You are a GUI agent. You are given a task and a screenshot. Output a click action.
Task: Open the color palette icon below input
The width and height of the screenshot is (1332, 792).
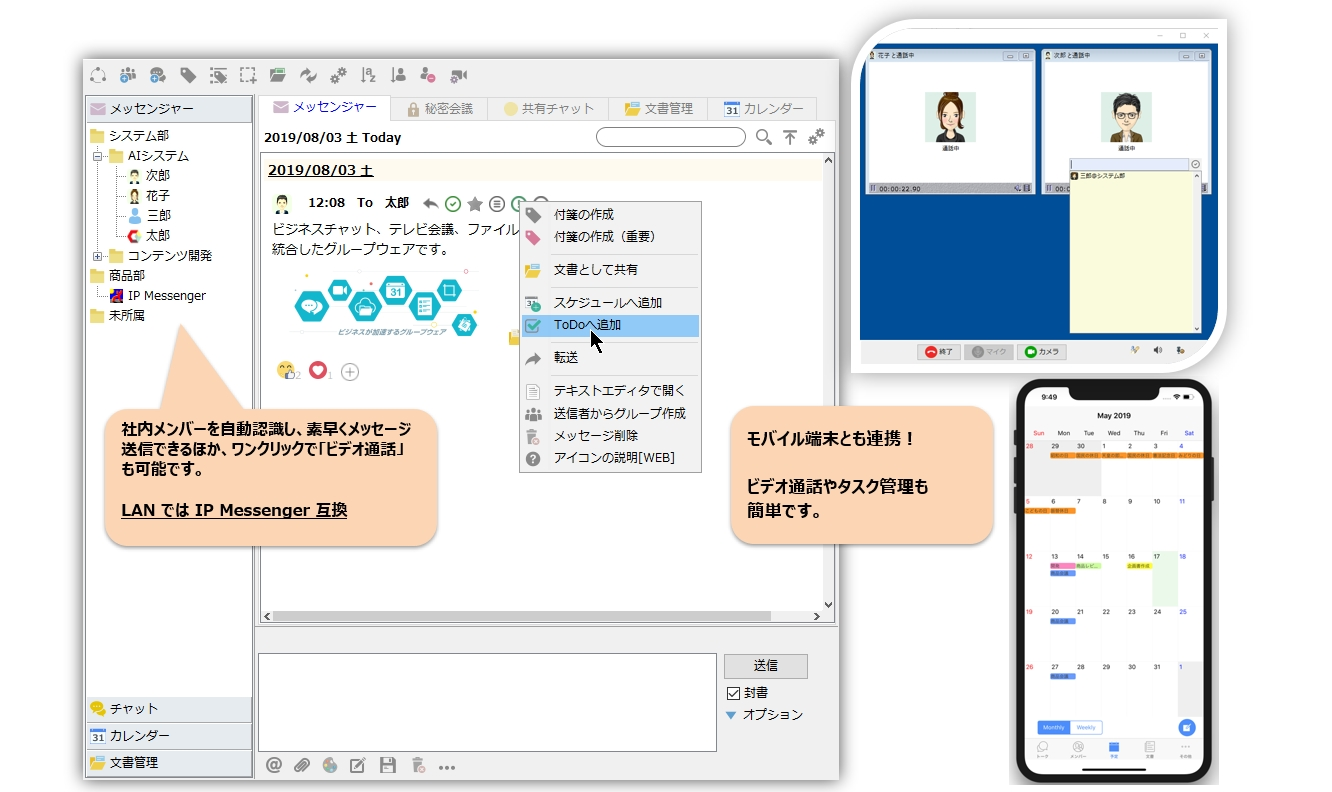click(330, 766)
